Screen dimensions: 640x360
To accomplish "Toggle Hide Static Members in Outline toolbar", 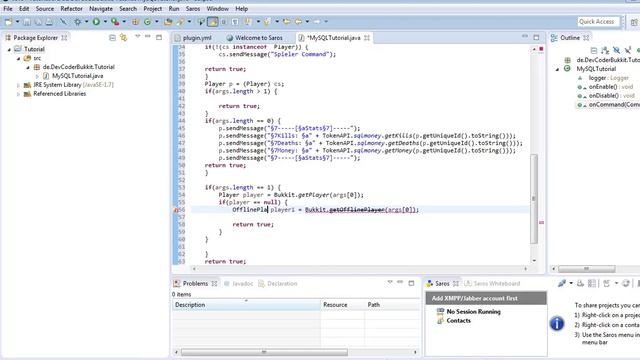I will point(628,50).
